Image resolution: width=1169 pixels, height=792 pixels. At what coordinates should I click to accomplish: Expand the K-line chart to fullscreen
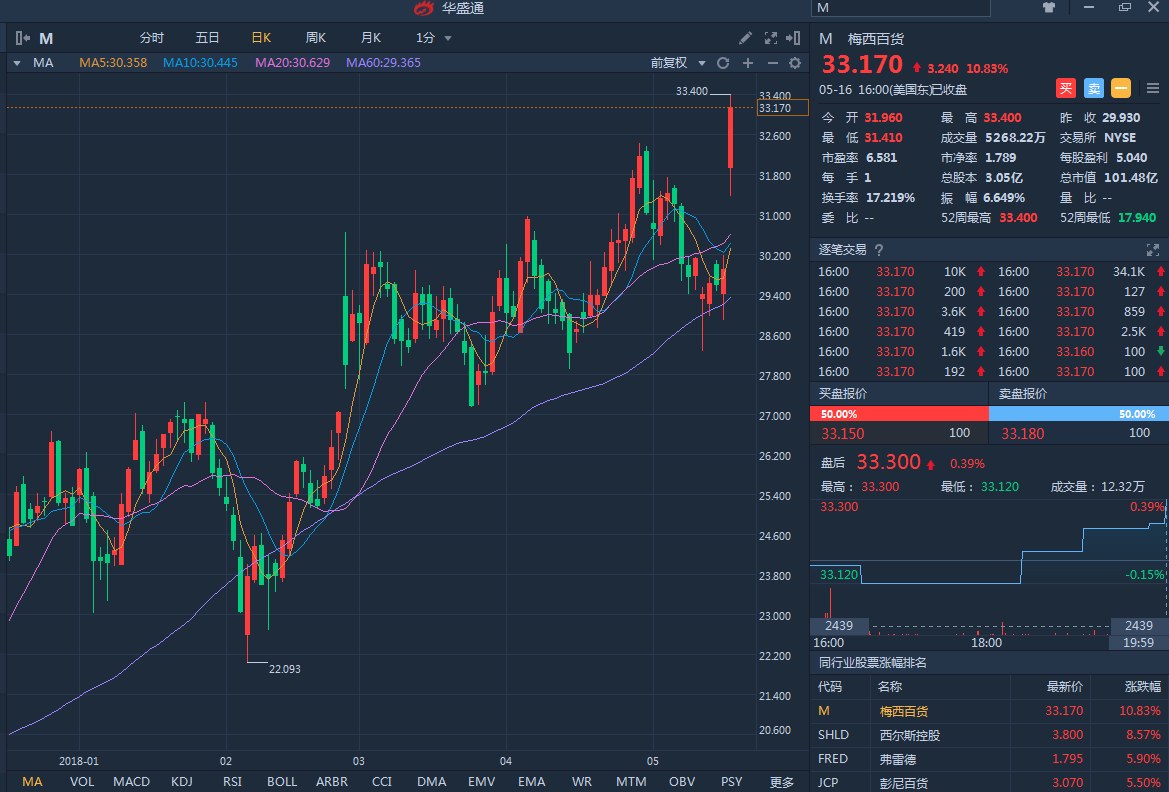click(x=771, y=38)
